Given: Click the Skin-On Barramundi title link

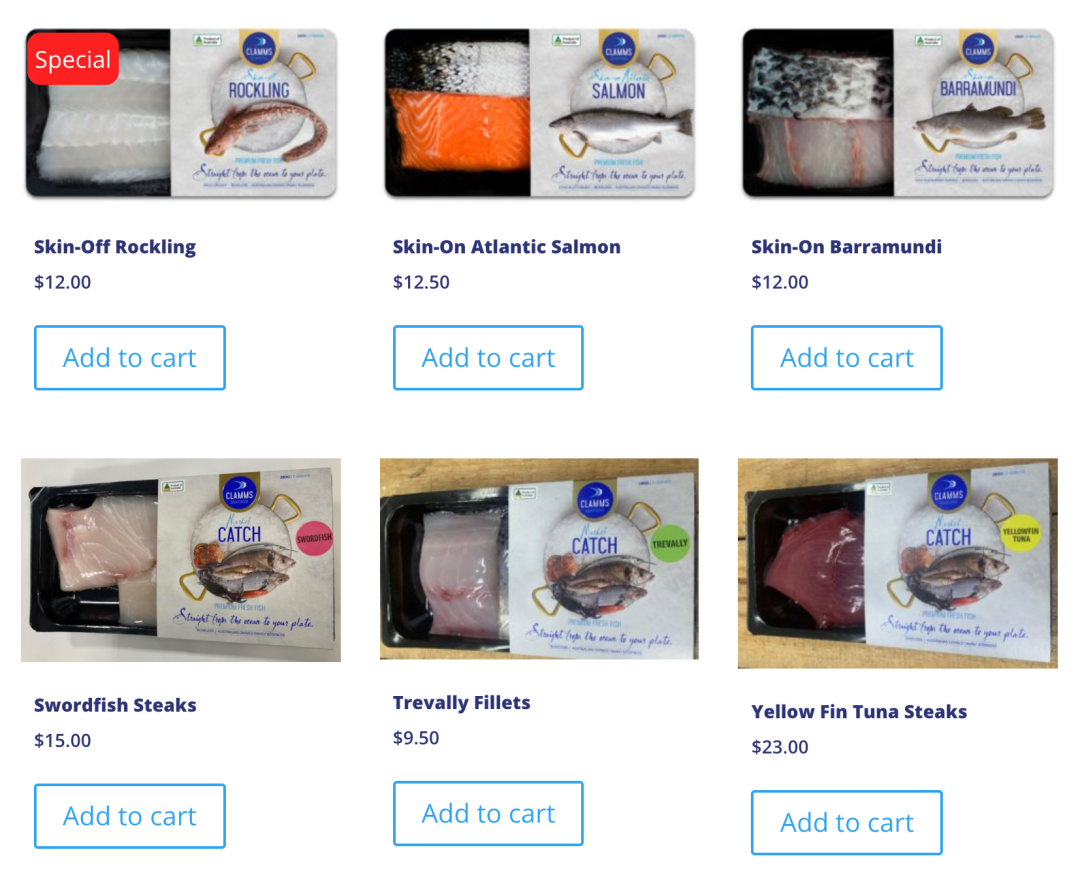Looking at the screenshot, I should tap(846, 246).
